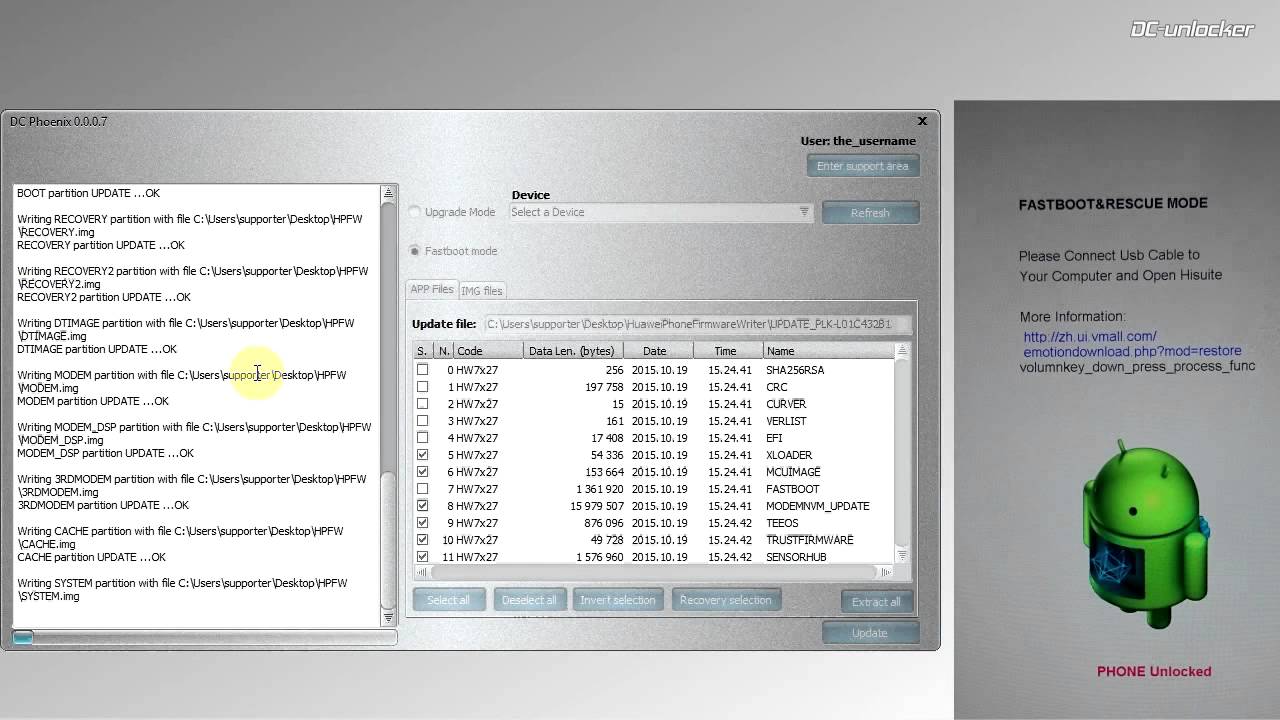Click the progress bar under the log

click(x=204, y=637)
